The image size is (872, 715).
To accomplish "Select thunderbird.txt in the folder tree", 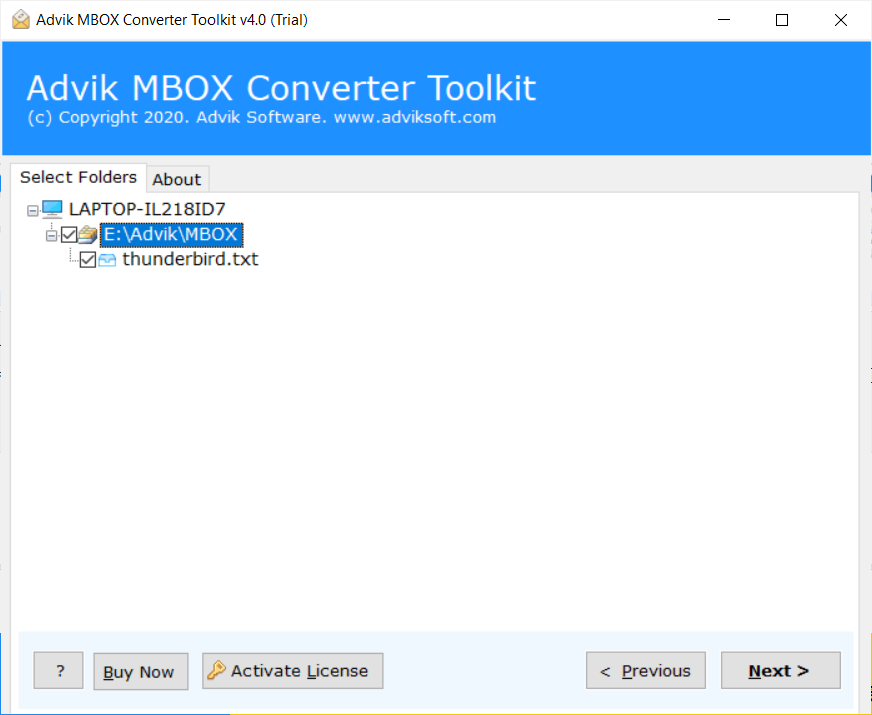I will click(x=190, y=259).
